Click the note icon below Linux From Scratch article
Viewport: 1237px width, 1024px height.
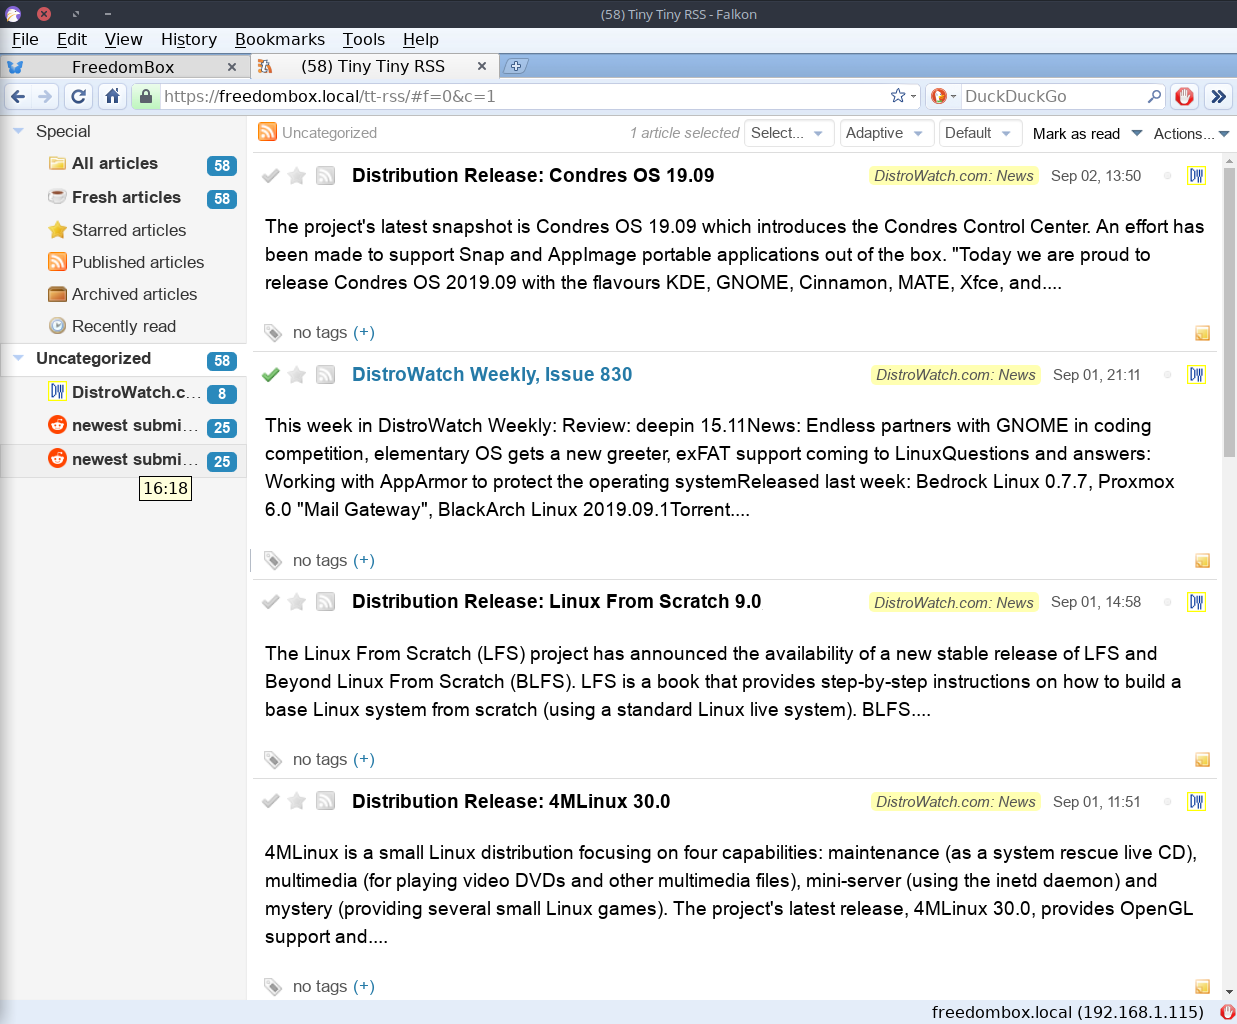(x=1203, y=760)
